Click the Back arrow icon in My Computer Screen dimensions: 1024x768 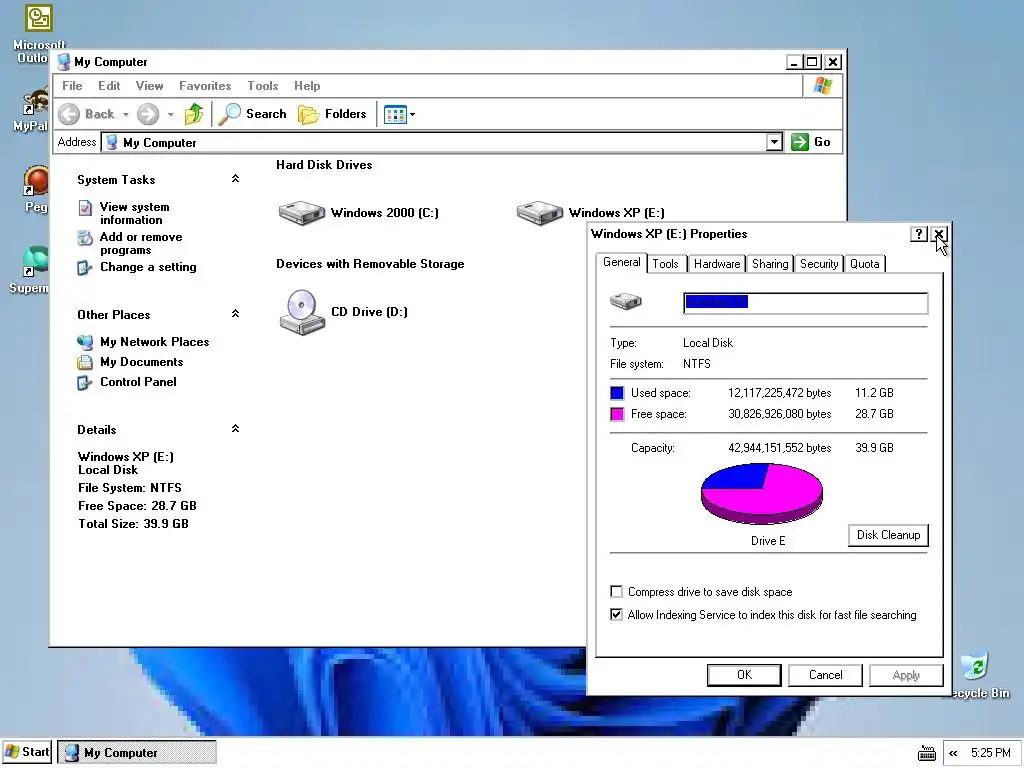coord(69,114)
